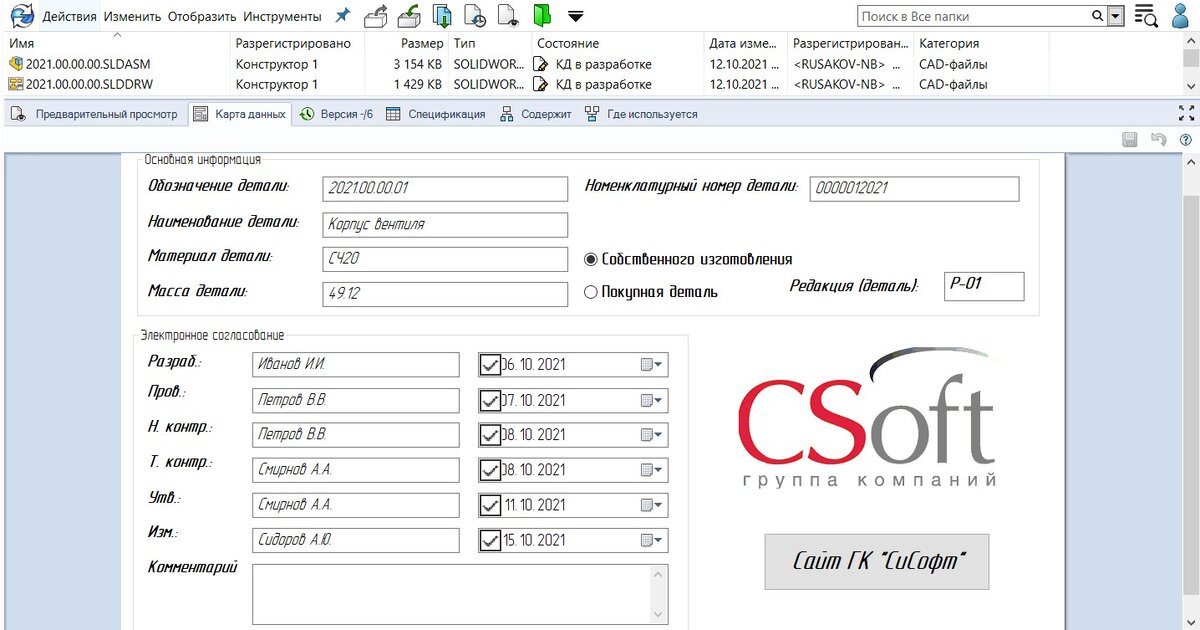Screen dimensions: 1200x630
Task: Toggle the 07.10.2021 date checkbox
Action: tap(490, 401)
